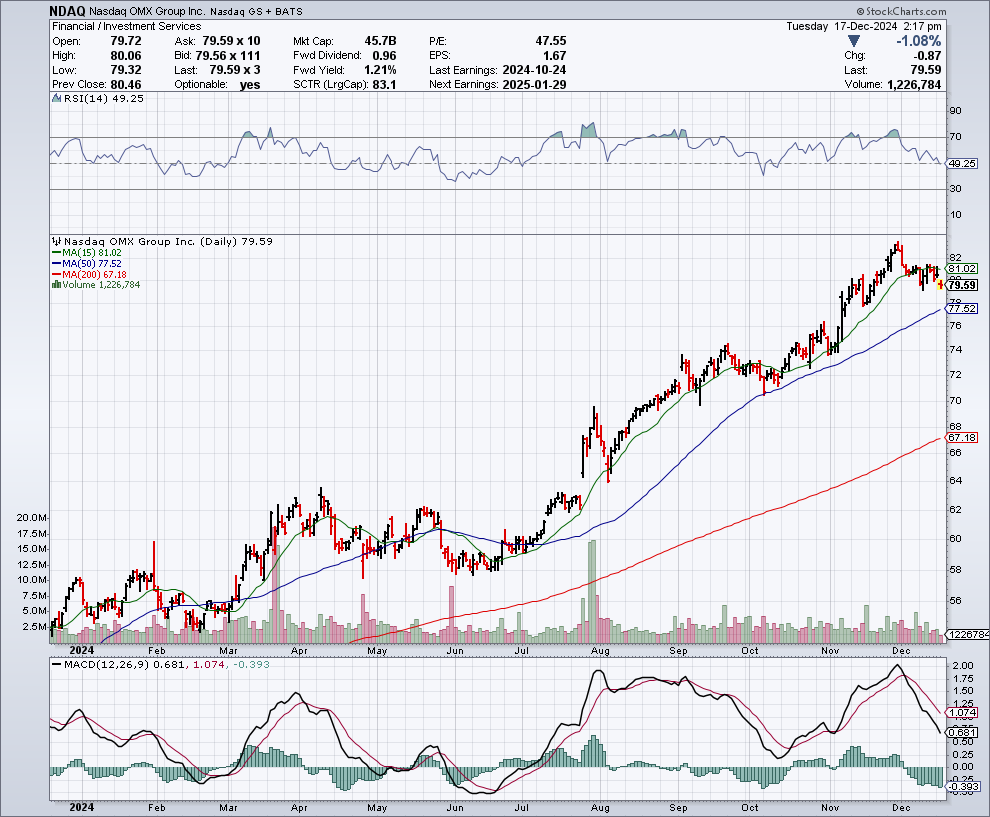Screen dimensions: 990x817
Task: Click the Last Earnings date 2024-10-24
Action: click(534, 70)
